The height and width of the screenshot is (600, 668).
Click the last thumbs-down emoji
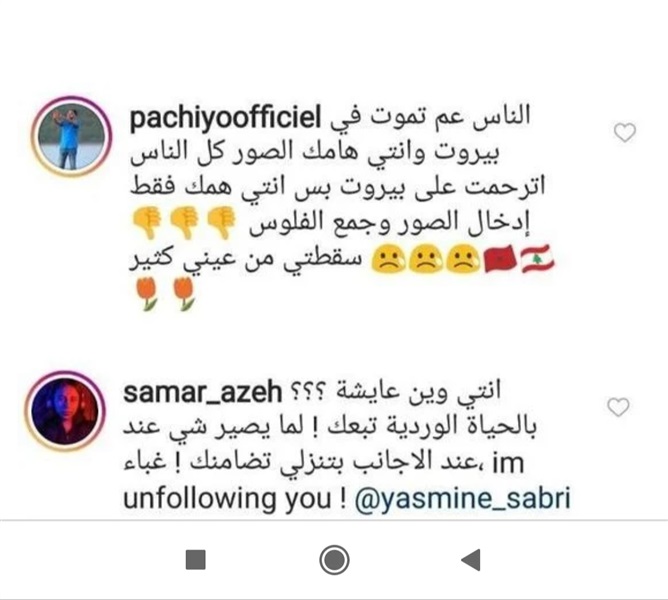pos(146,222)
